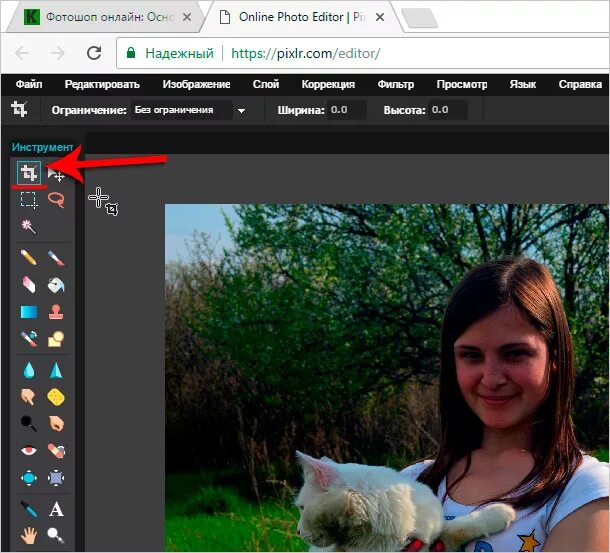Select the Color Replace tool
Viewport: 610px width, 553px height.
coord(29,339)
